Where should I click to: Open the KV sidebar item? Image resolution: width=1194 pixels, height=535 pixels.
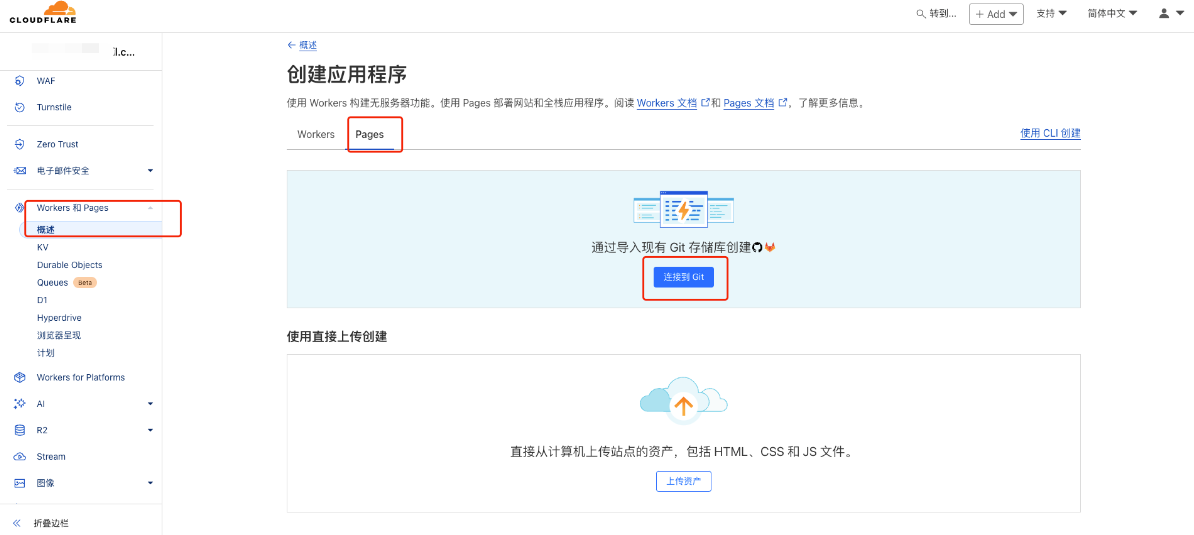point(43,247)
